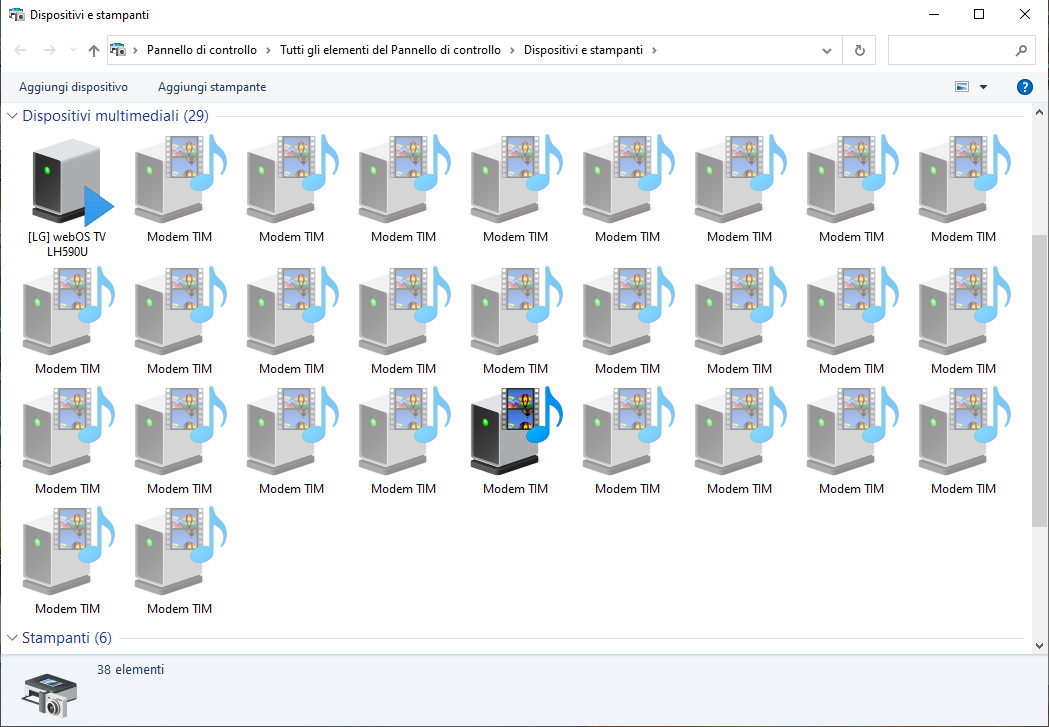This screenshot has width=1049, height=727.
Task: Collapse the Stampanti group chevron
Action: pos(12,638)
